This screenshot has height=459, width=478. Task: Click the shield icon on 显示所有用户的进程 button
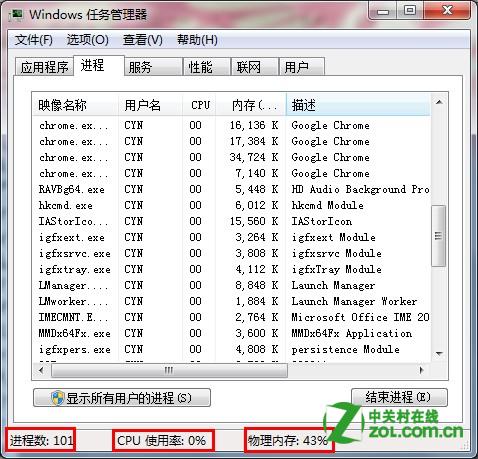click(x=57, y=398)
